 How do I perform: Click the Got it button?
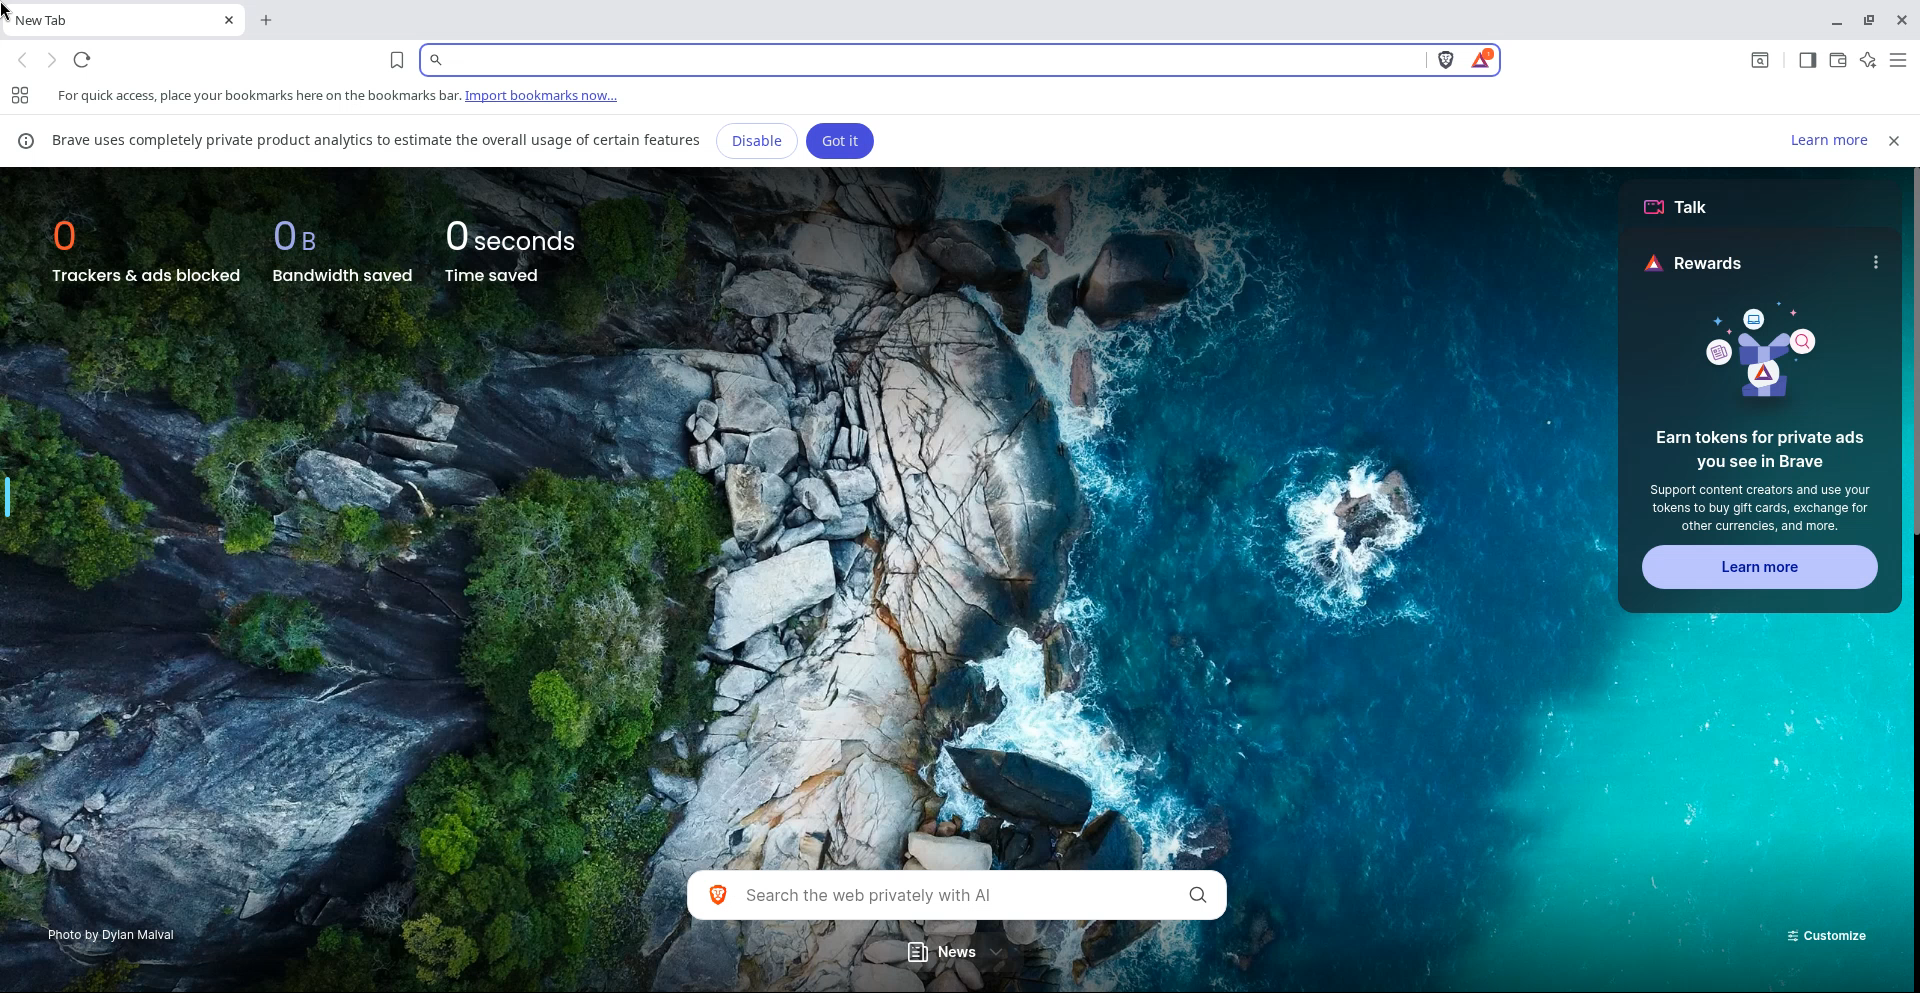839,141
